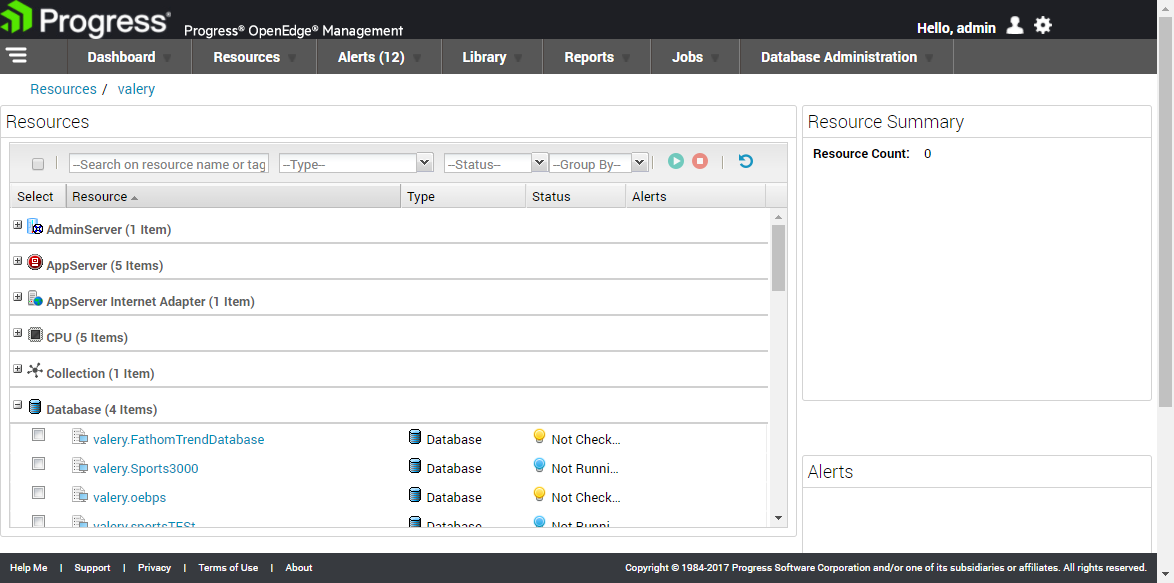Click the resource list scroll down arrow
Image resolution: width=1174 pixels, height=583 pixels.
point(778,518)
